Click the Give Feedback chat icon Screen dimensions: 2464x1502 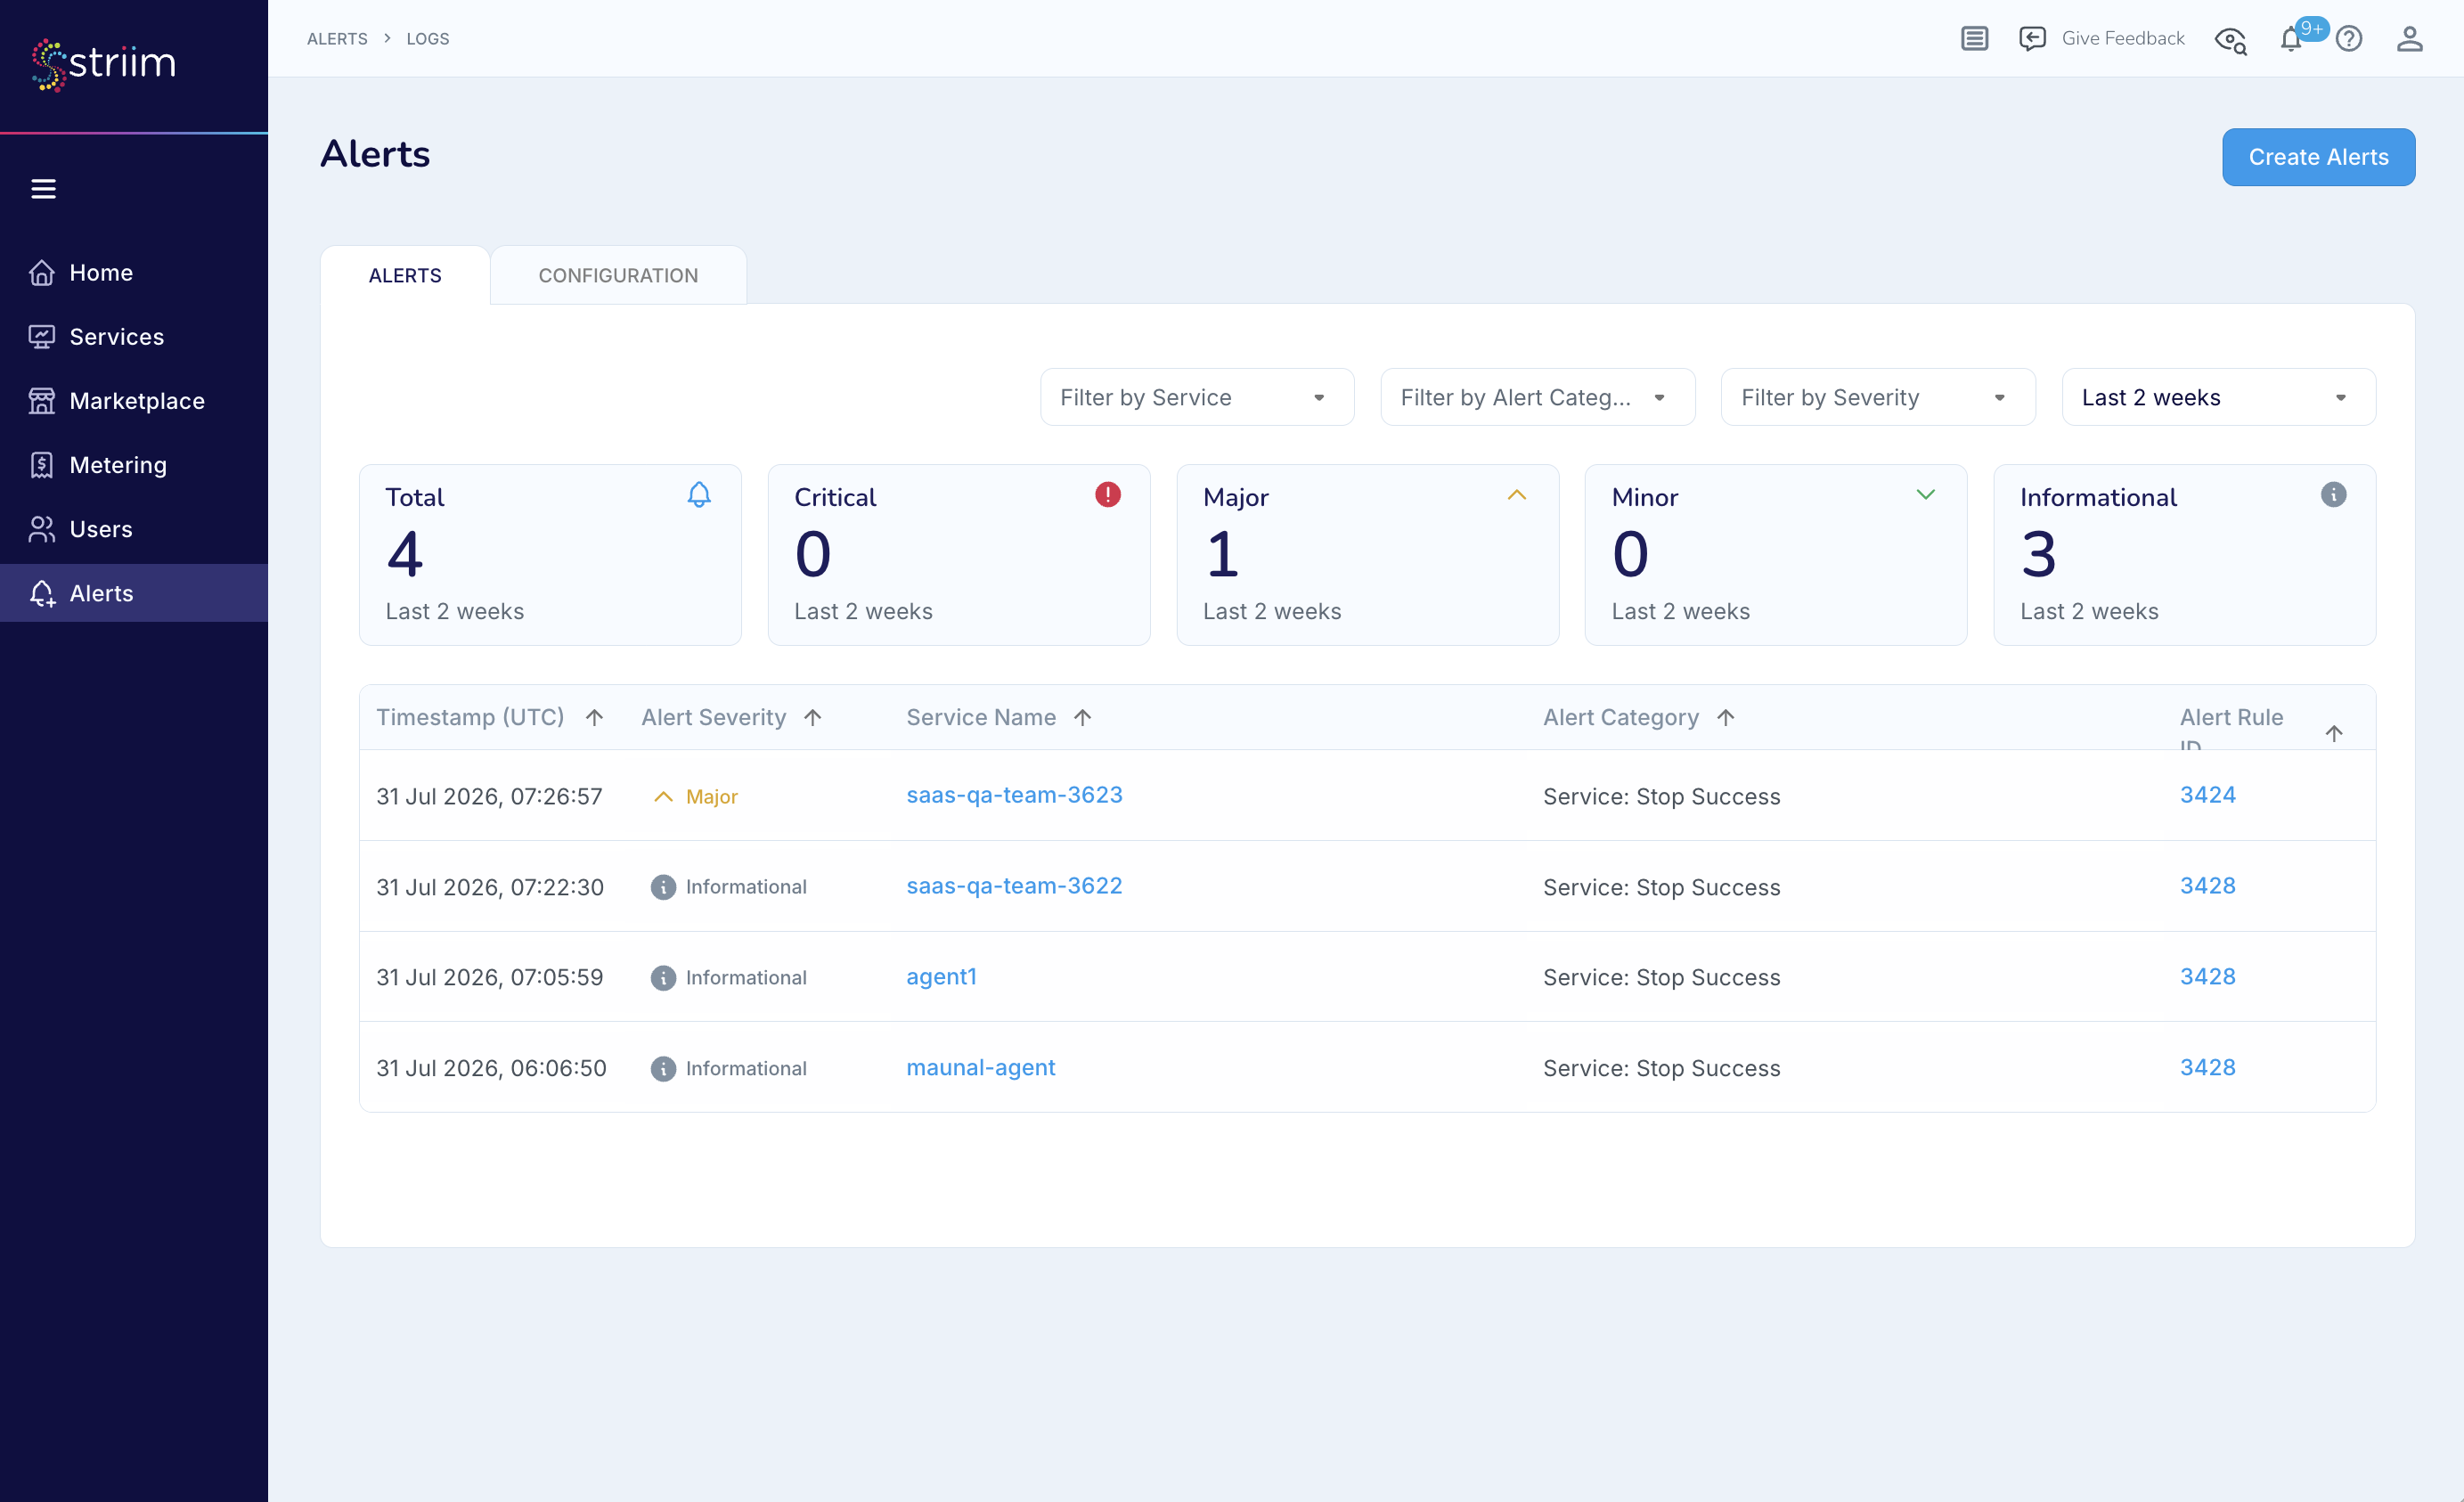coord(2032,38)
